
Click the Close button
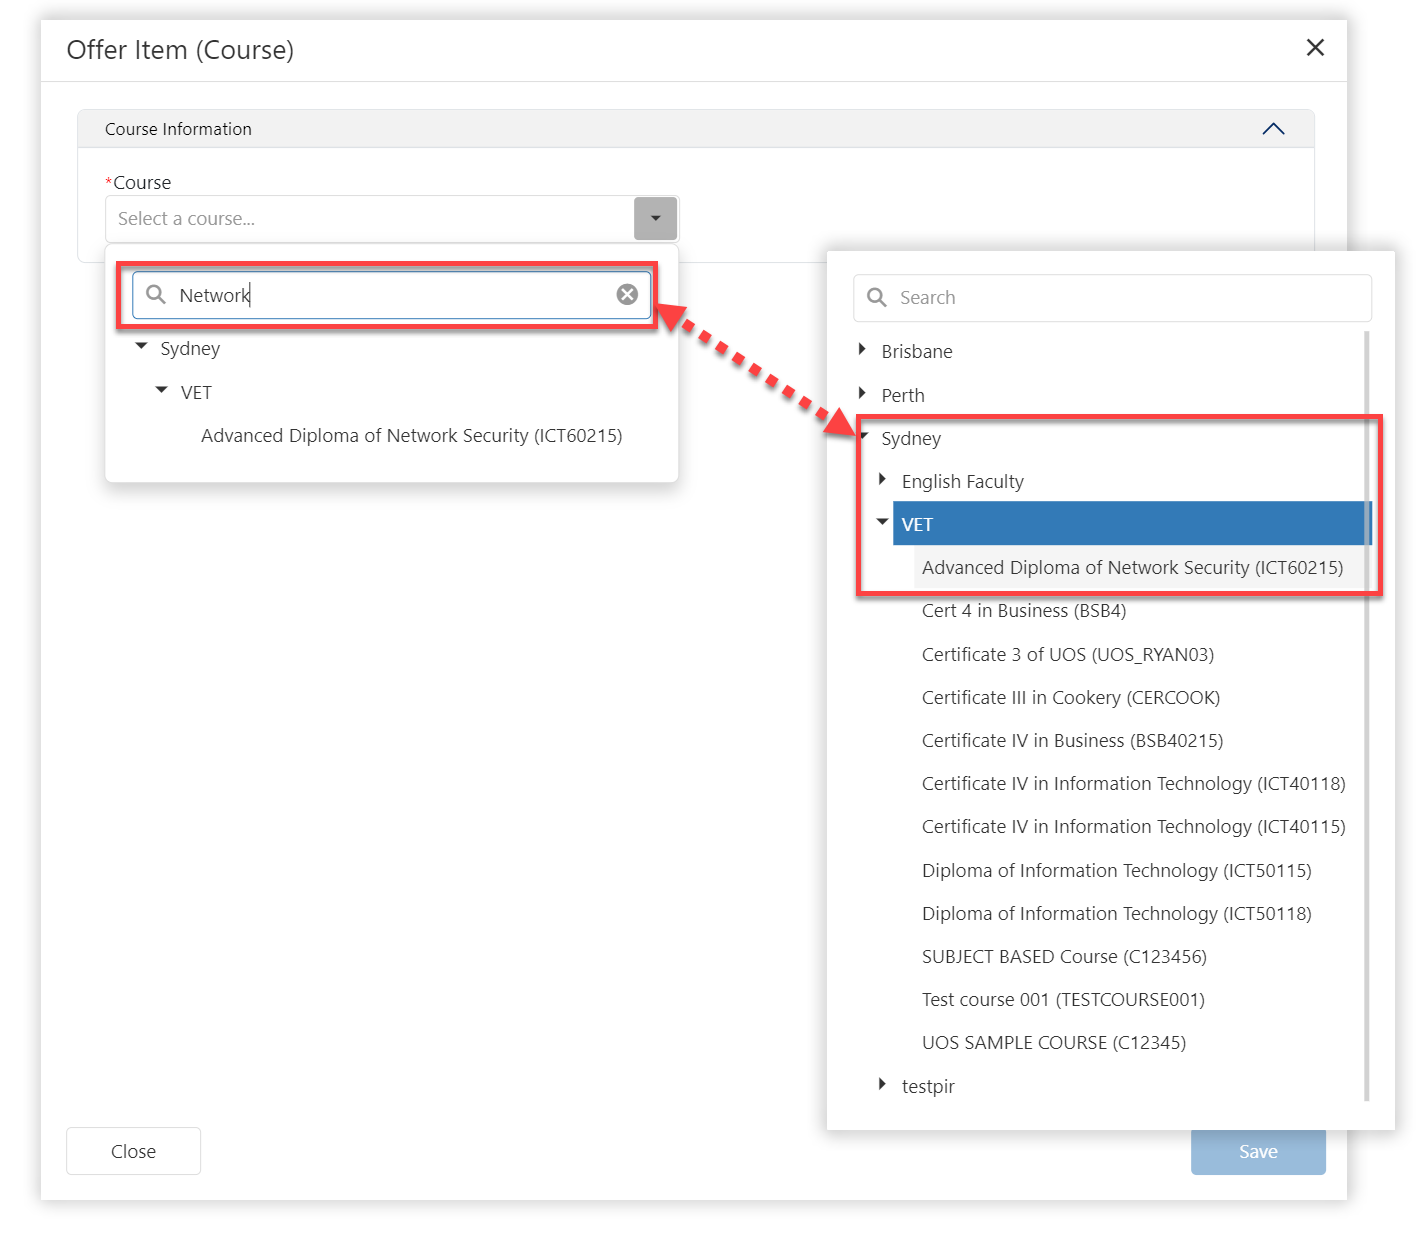click(134, 1151)
